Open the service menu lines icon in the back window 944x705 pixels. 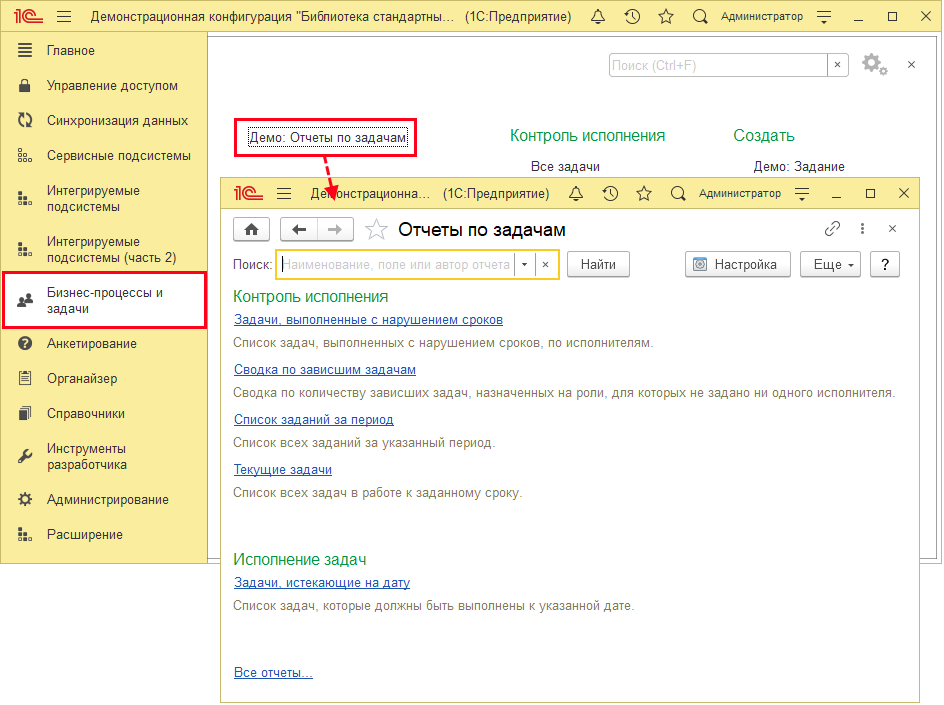pos(824,17)
